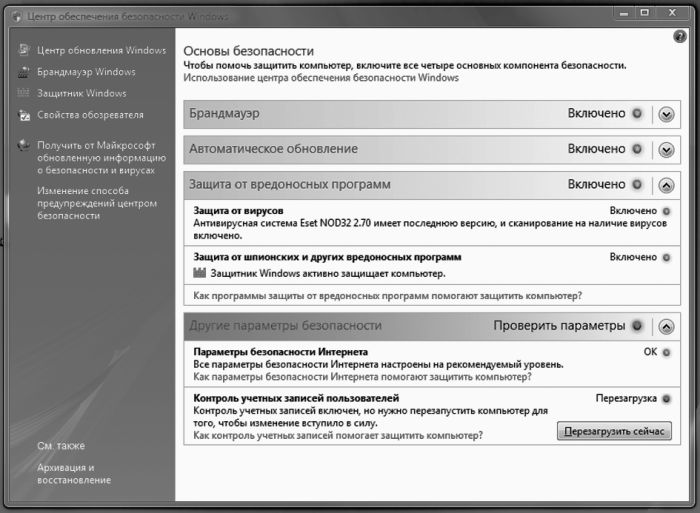Image resolution: width=700 pixels, height=513 pixels.
Task: Open help via the question mark icon
Action: [x=679, y=35]
